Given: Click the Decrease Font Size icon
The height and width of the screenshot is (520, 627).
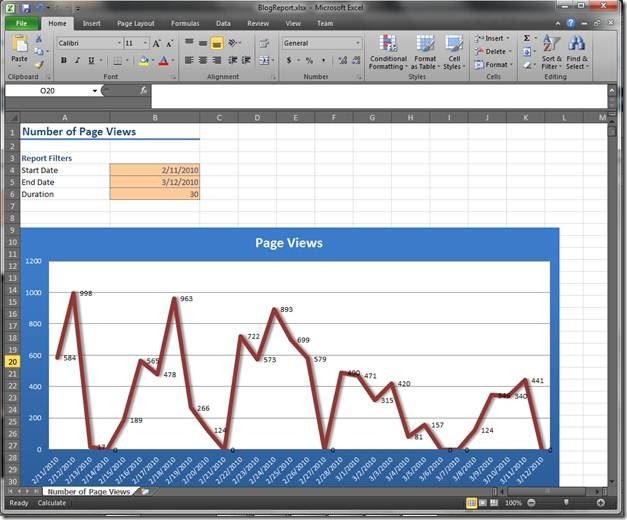Looking at the screenshot, I should 170,43.
